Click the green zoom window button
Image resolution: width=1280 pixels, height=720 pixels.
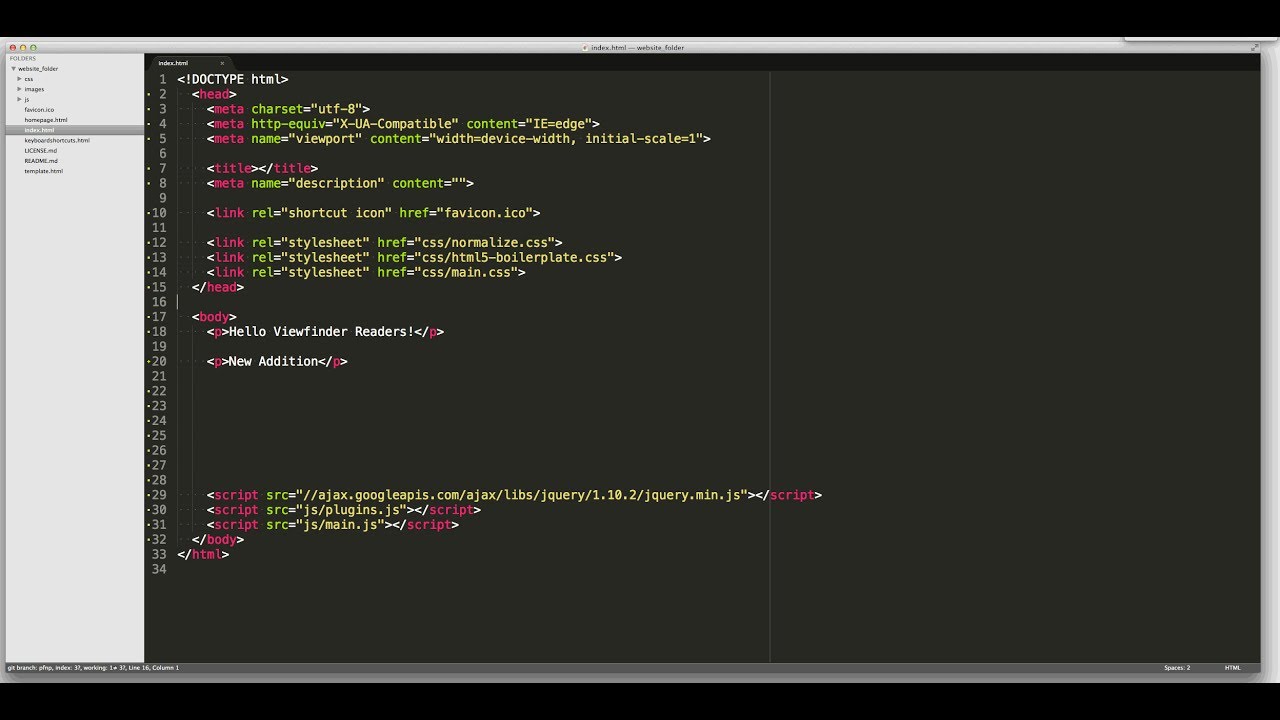33,47
